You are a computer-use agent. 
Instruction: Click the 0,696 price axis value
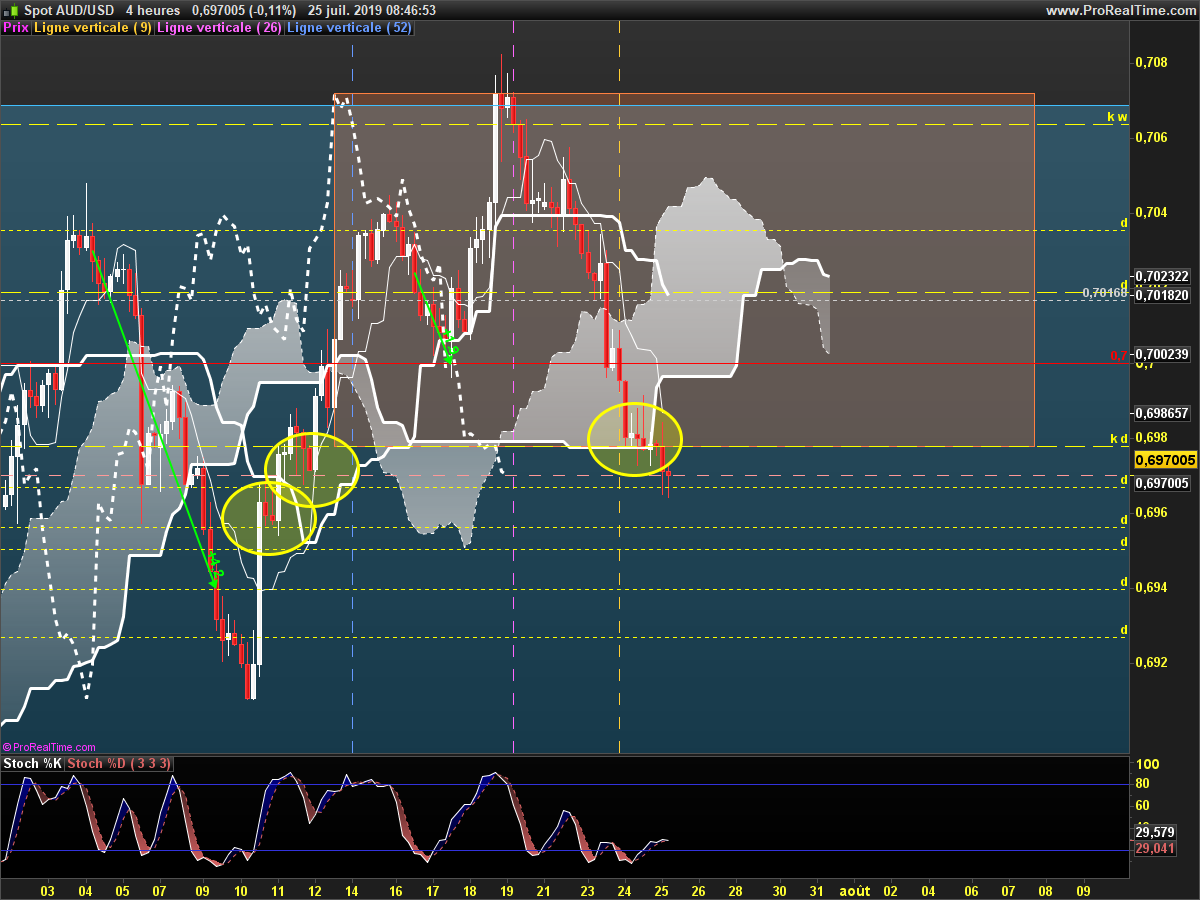(x=1151, y=512)
